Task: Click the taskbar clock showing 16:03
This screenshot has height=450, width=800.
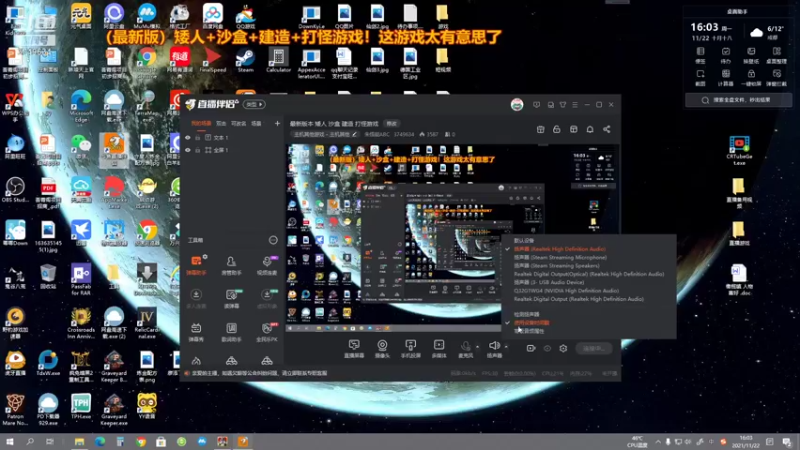Action: 746,442
